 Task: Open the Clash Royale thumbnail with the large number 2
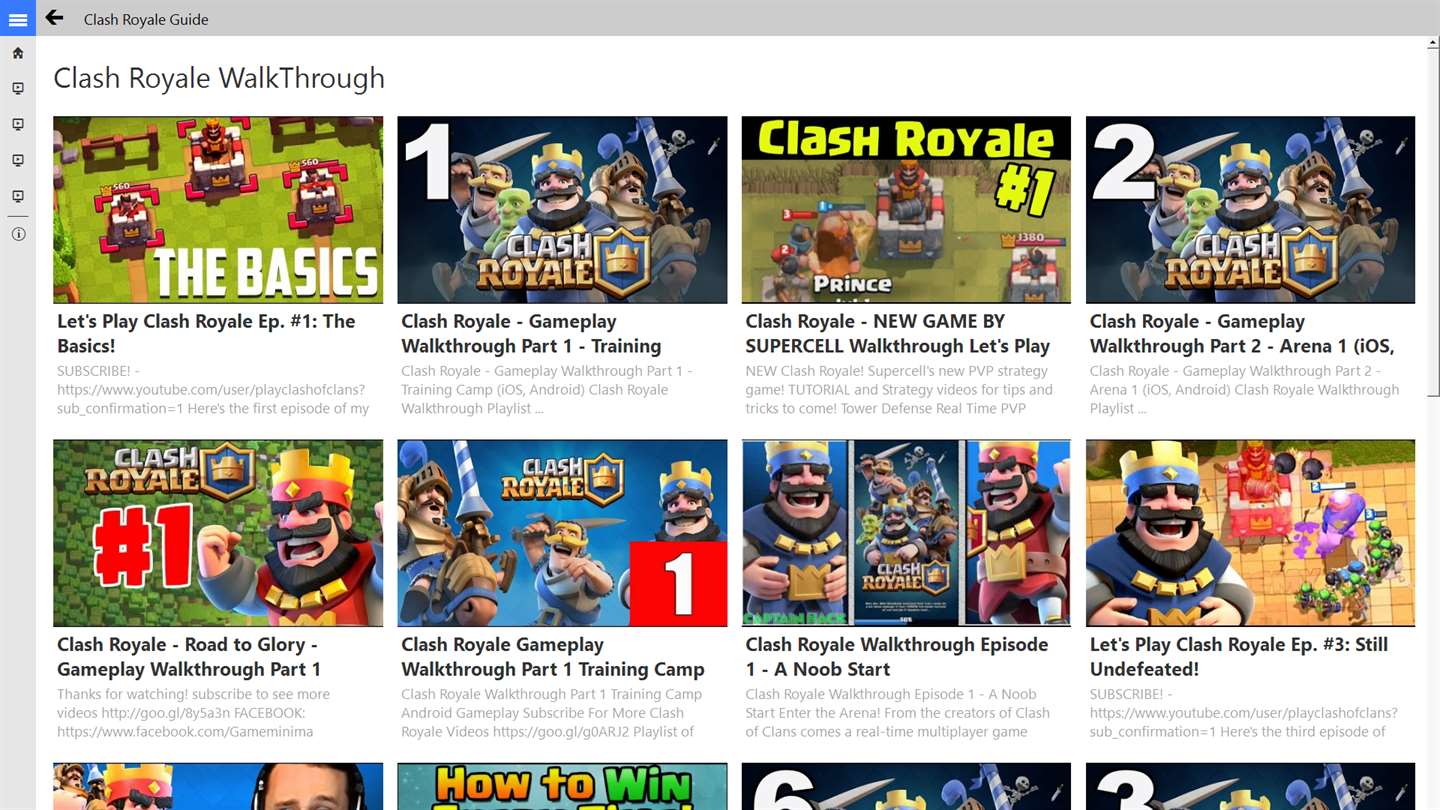tap(1250, 210)
